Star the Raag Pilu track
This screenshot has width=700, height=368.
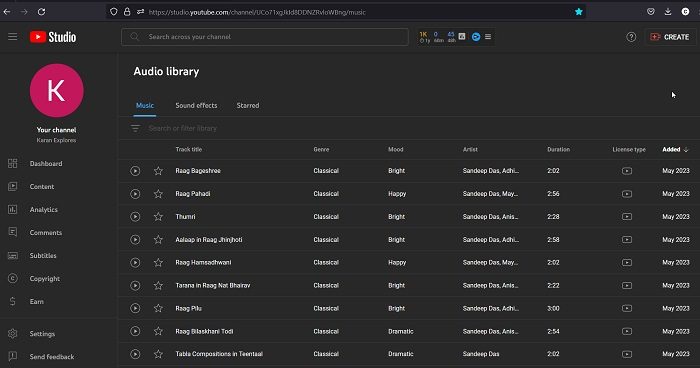(x=158, y=308)
